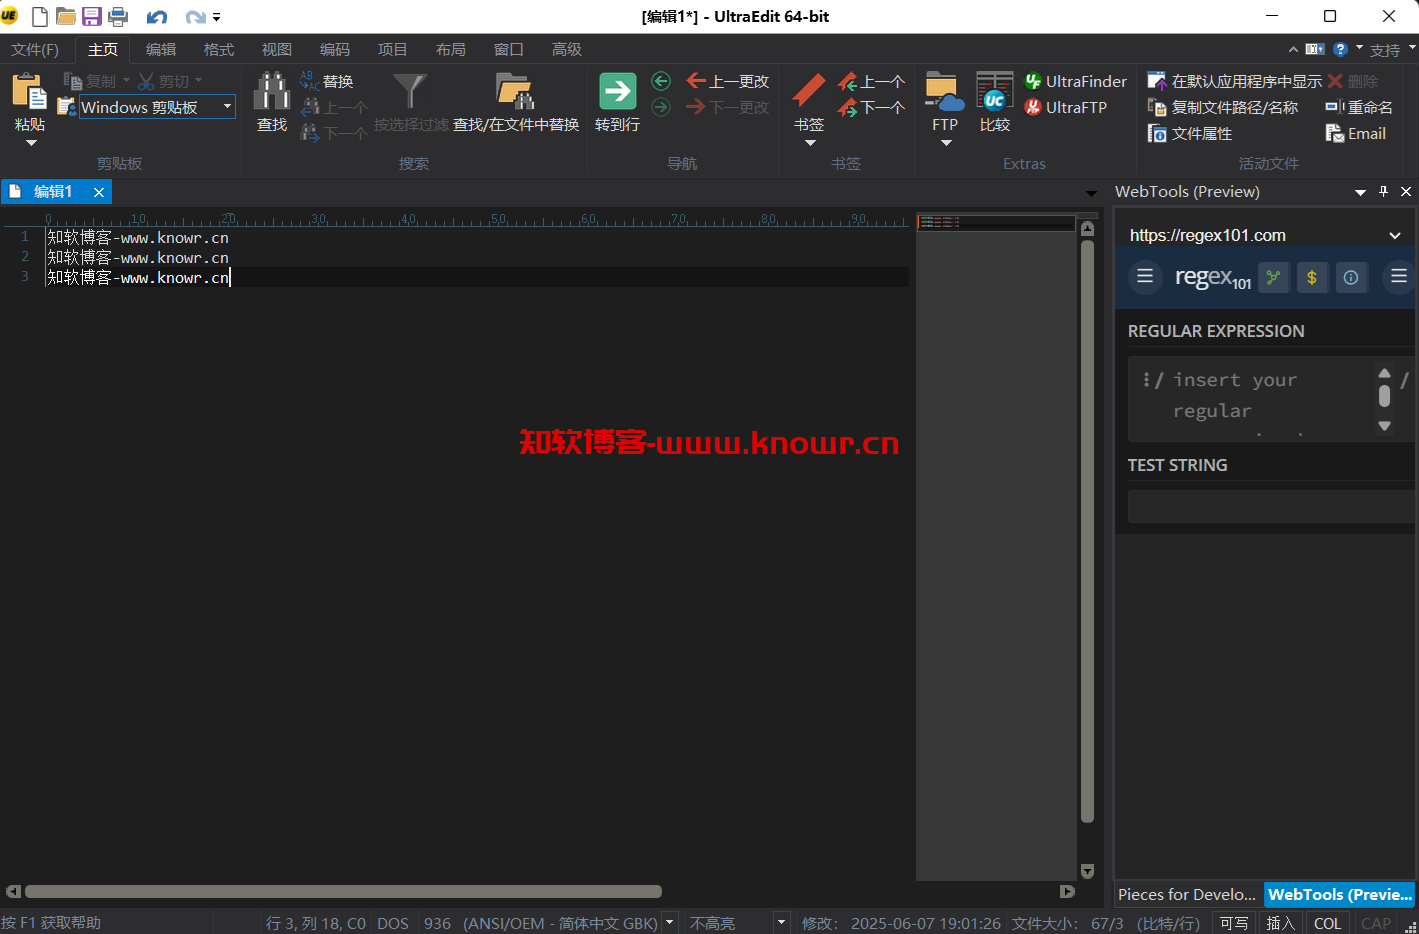Open the Find binoculars tool
The height and width of the screenshot is (934, 1419).
click(x=272, y=92)
